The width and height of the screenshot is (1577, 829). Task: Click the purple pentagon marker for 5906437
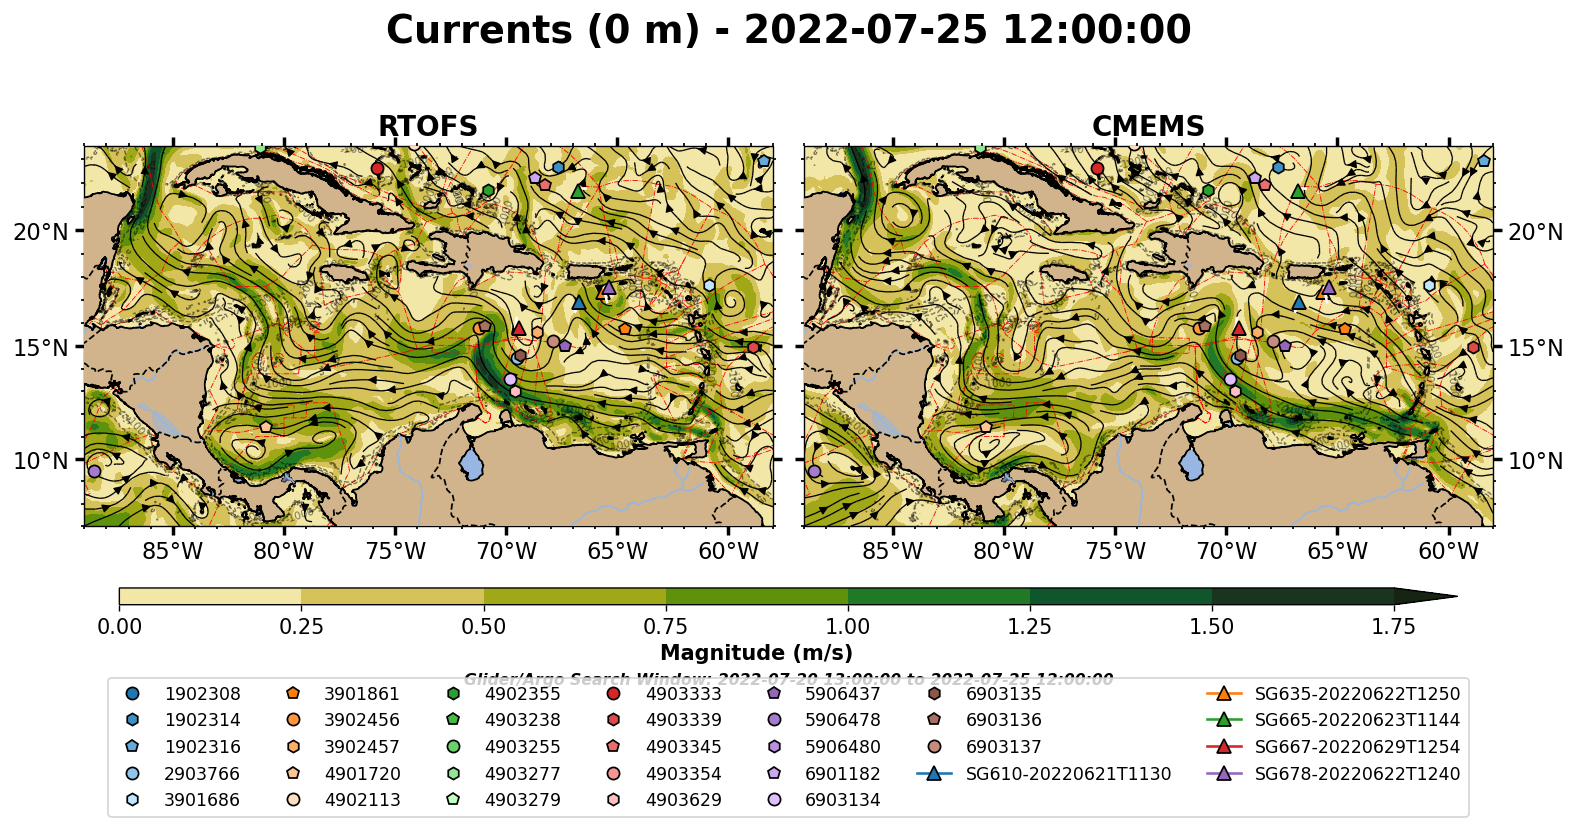pyautogui.click(x=773, y=693)
